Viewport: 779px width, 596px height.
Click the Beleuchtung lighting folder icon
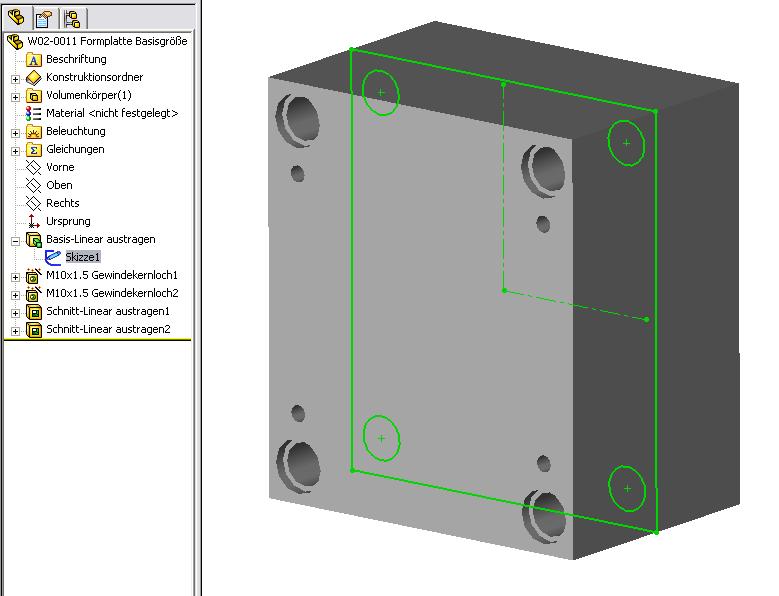point(33,132)
